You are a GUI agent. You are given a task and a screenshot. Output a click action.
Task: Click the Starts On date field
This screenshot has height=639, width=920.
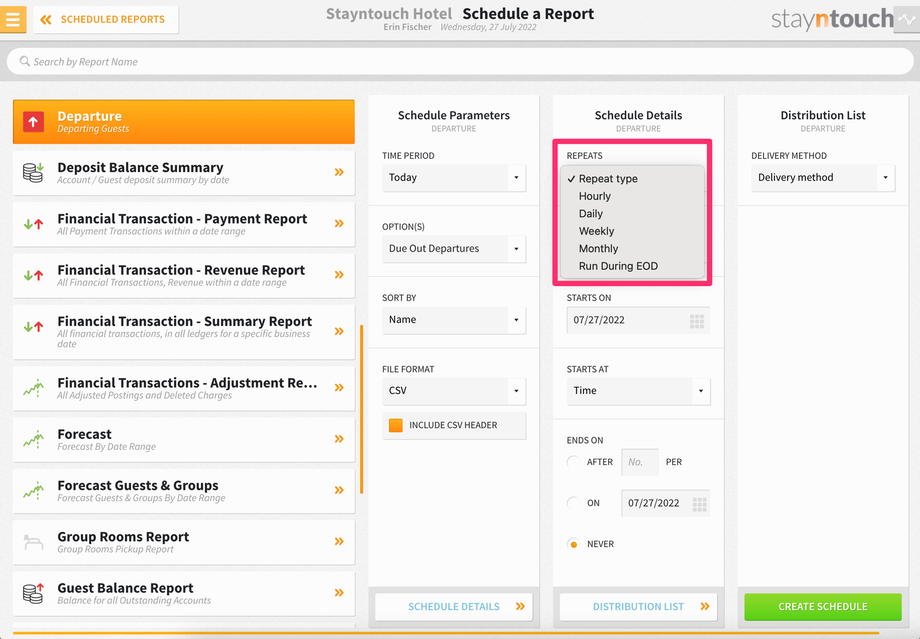[638, 320]
